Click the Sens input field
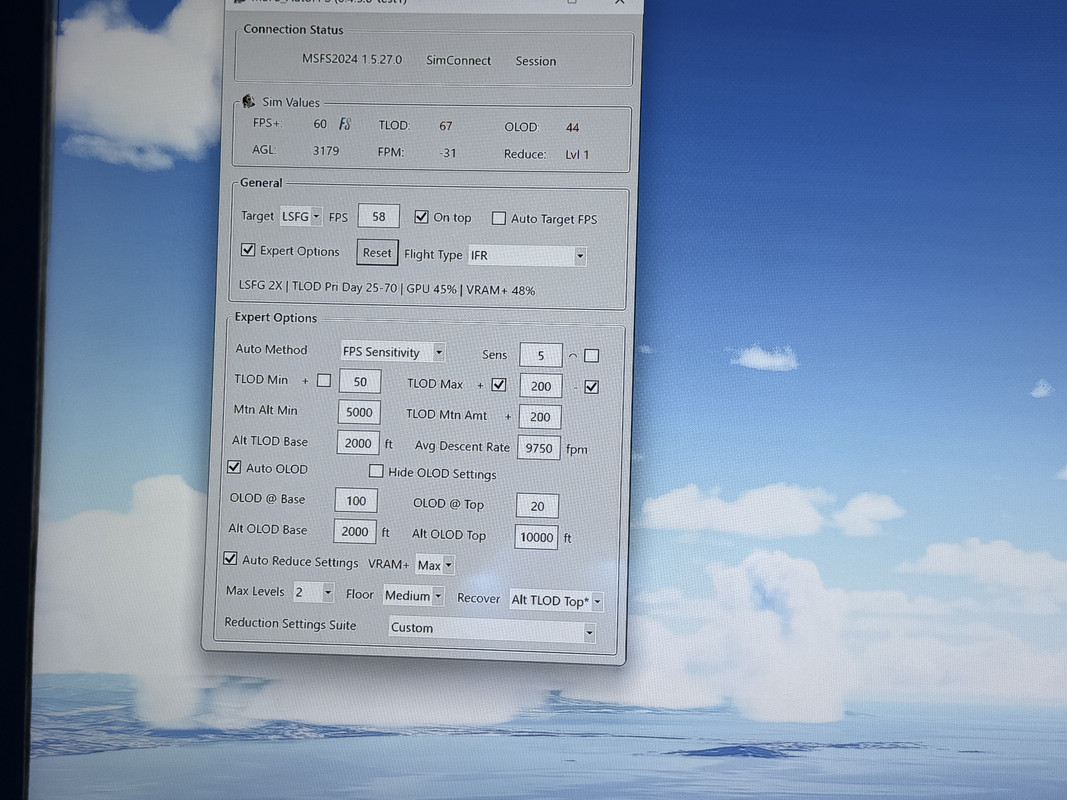1067x800 pixels. coord(541,355)
